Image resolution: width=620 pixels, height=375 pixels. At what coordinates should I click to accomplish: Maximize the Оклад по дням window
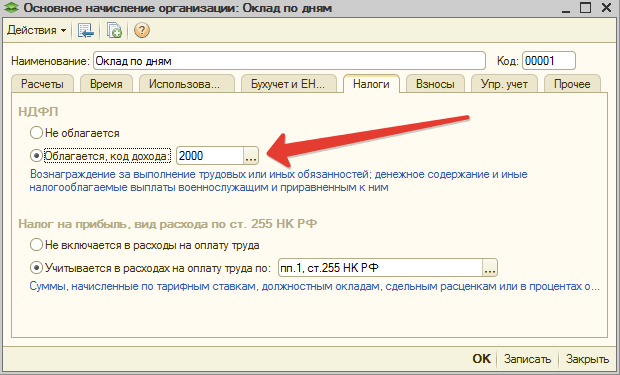click(x=585, y=8)
